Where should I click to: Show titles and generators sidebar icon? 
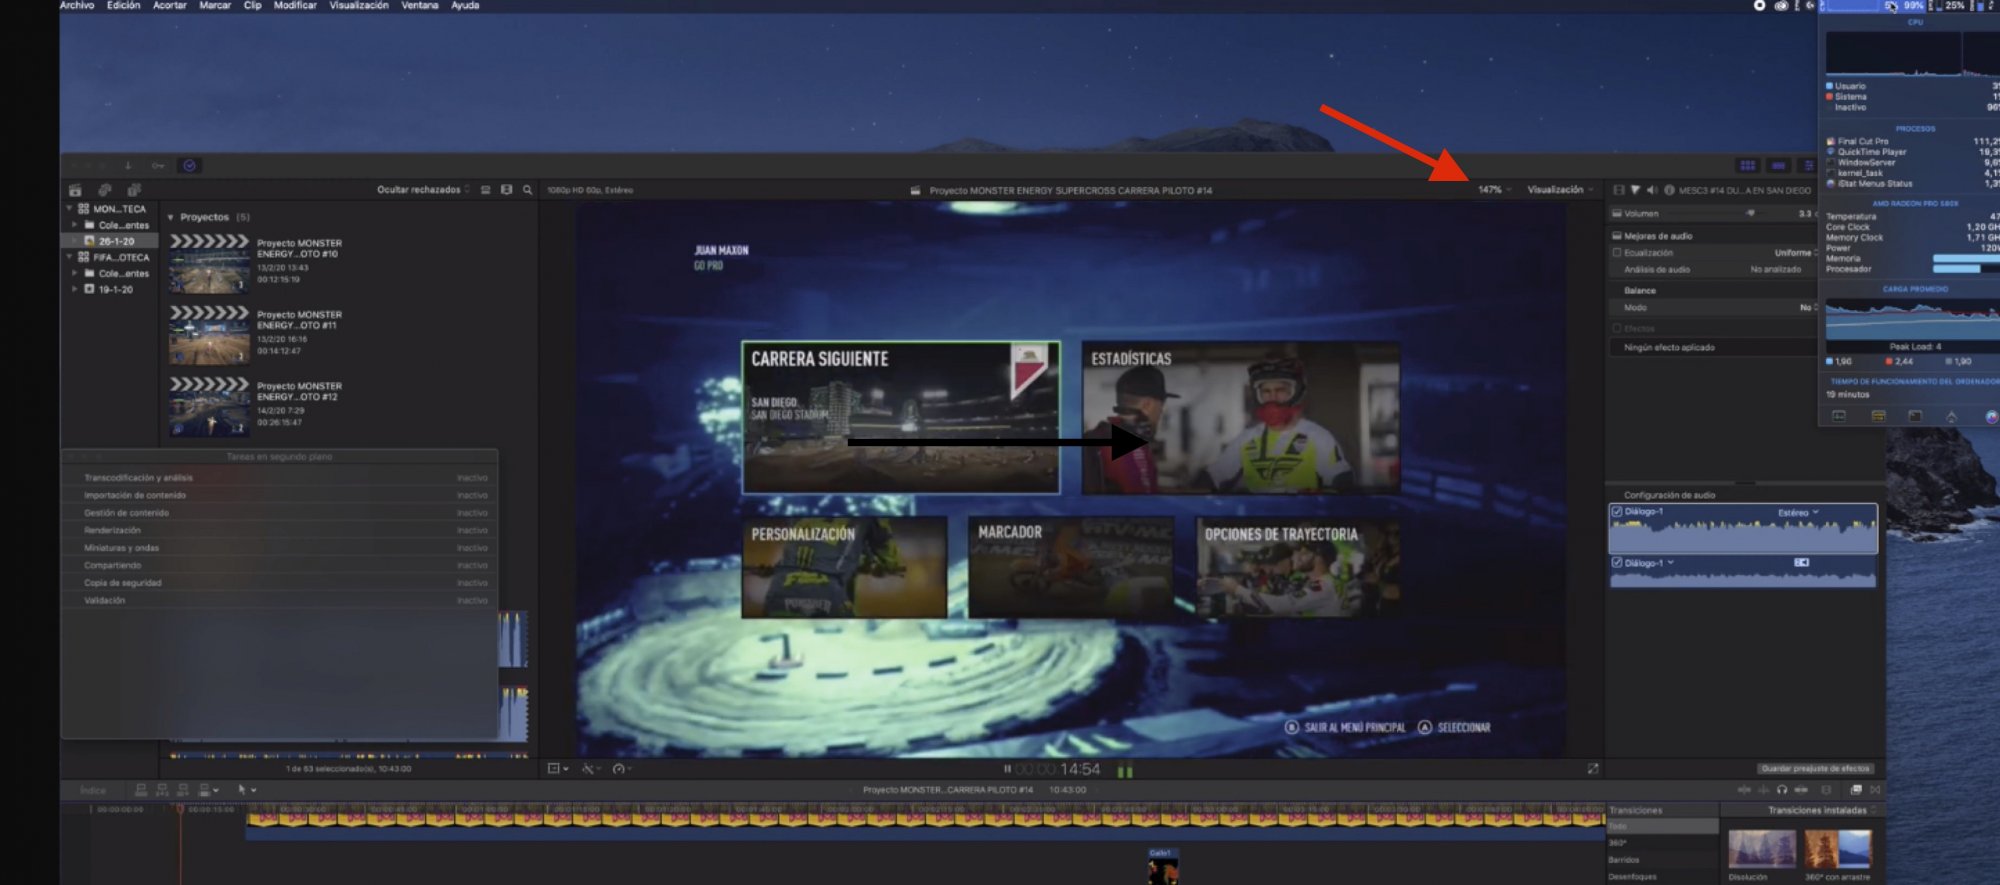134,189
